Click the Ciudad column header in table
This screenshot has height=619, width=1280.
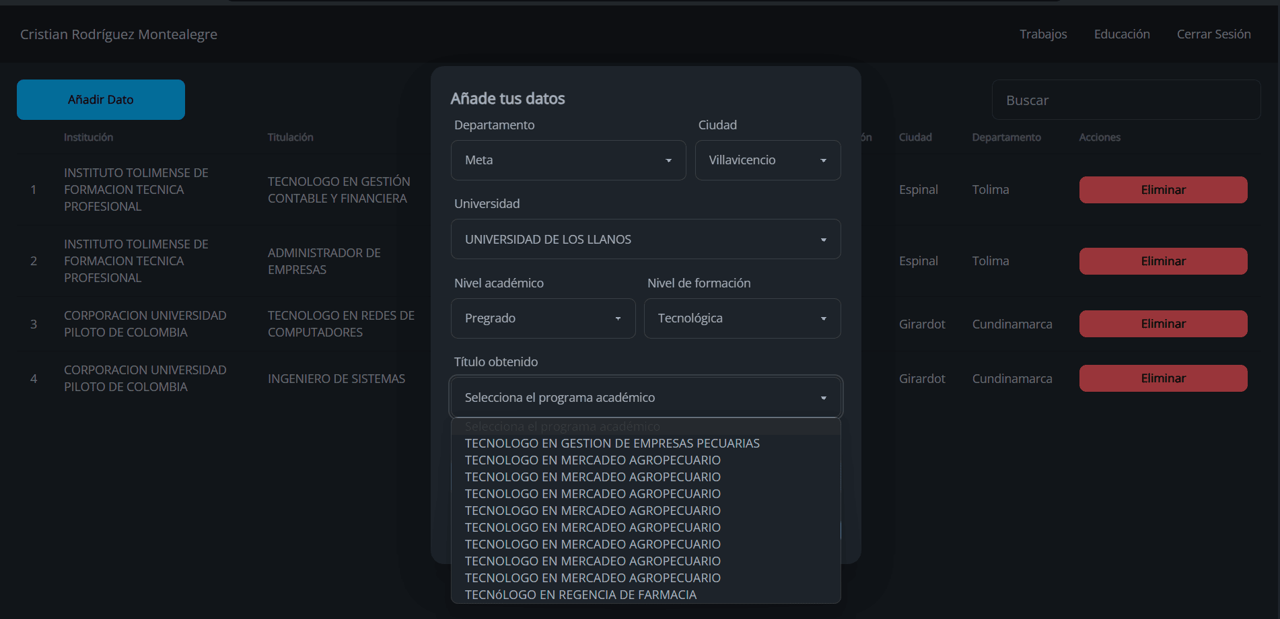[915, 137]
